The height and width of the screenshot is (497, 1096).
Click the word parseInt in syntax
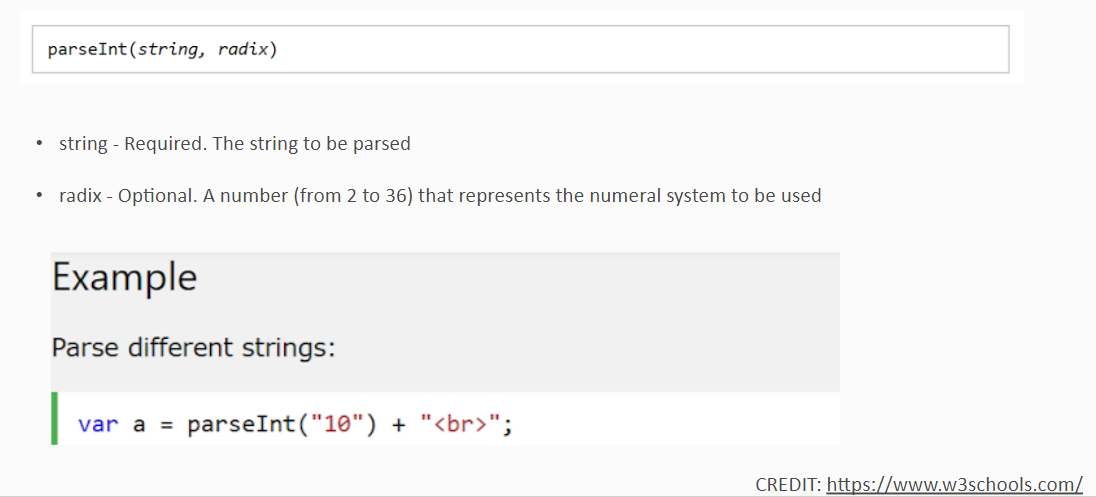coord(88,50)
